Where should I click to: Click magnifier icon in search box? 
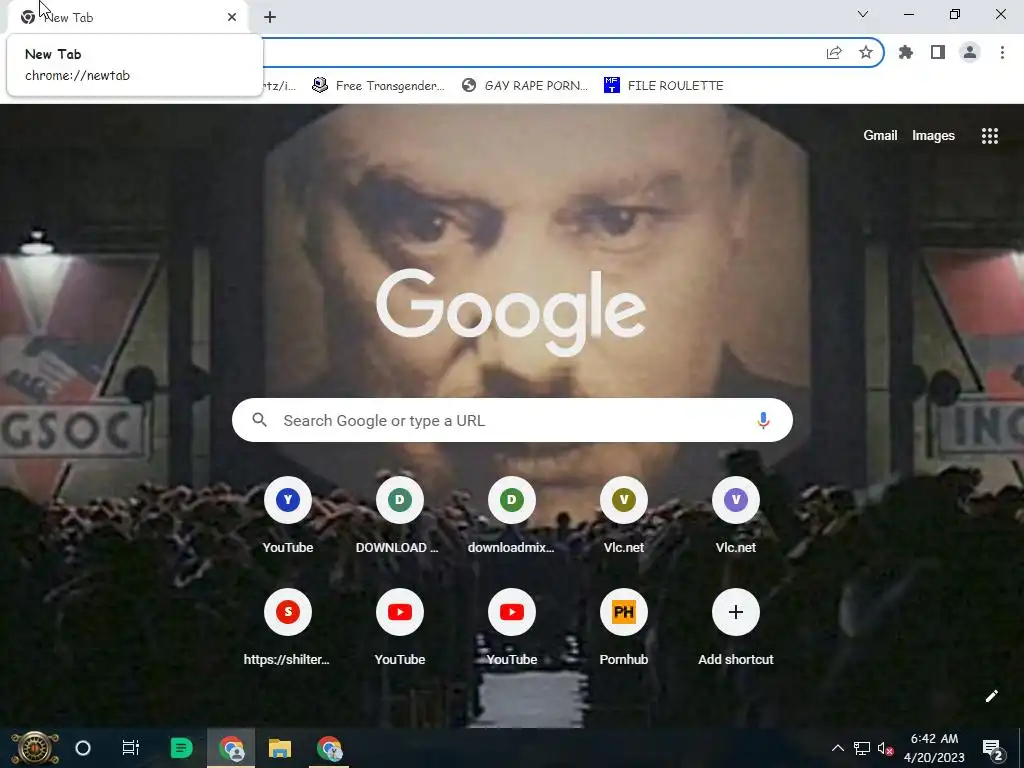point(259,420)
